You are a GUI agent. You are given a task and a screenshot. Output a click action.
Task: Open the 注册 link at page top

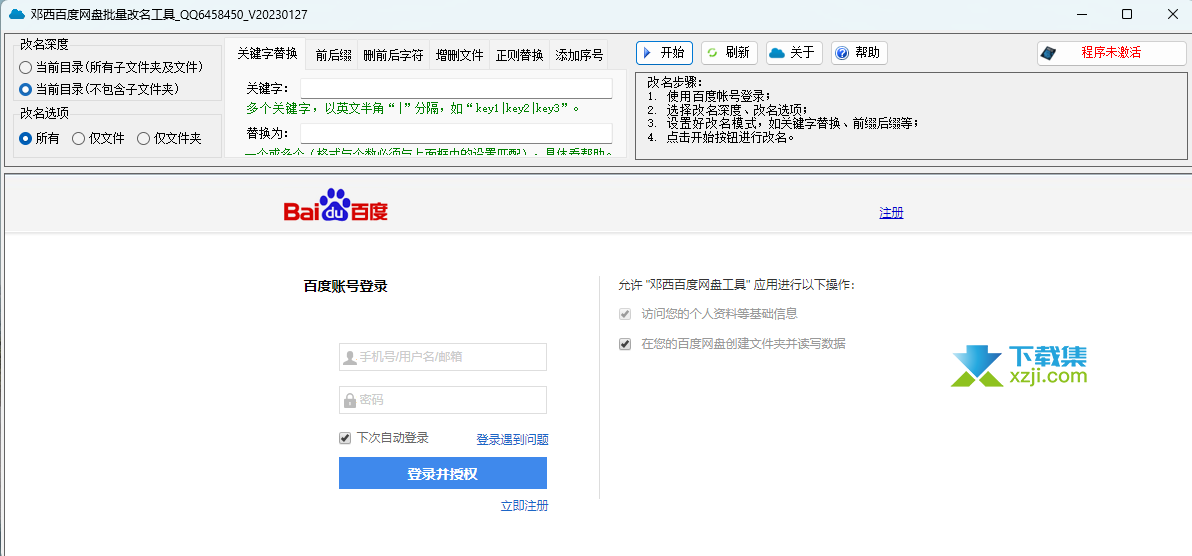[x=891, y=212]
